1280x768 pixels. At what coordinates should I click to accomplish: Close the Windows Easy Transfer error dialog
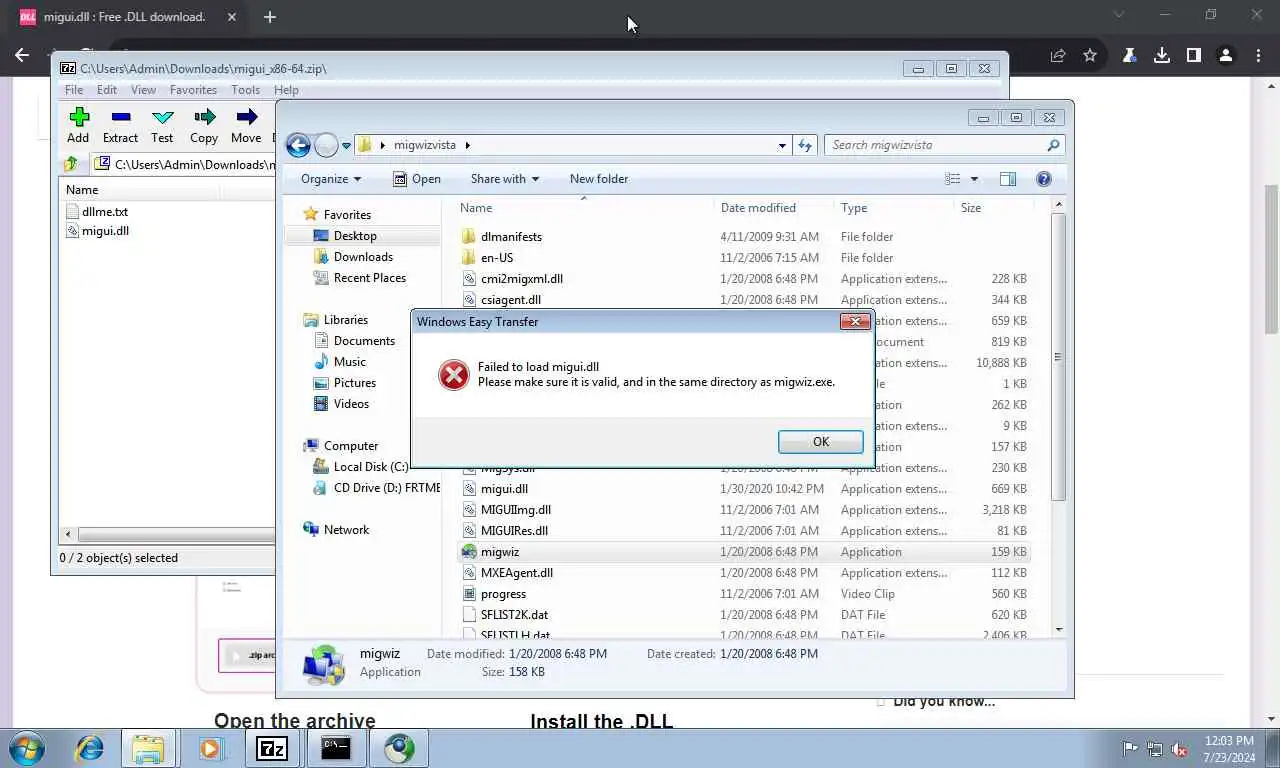854,321
